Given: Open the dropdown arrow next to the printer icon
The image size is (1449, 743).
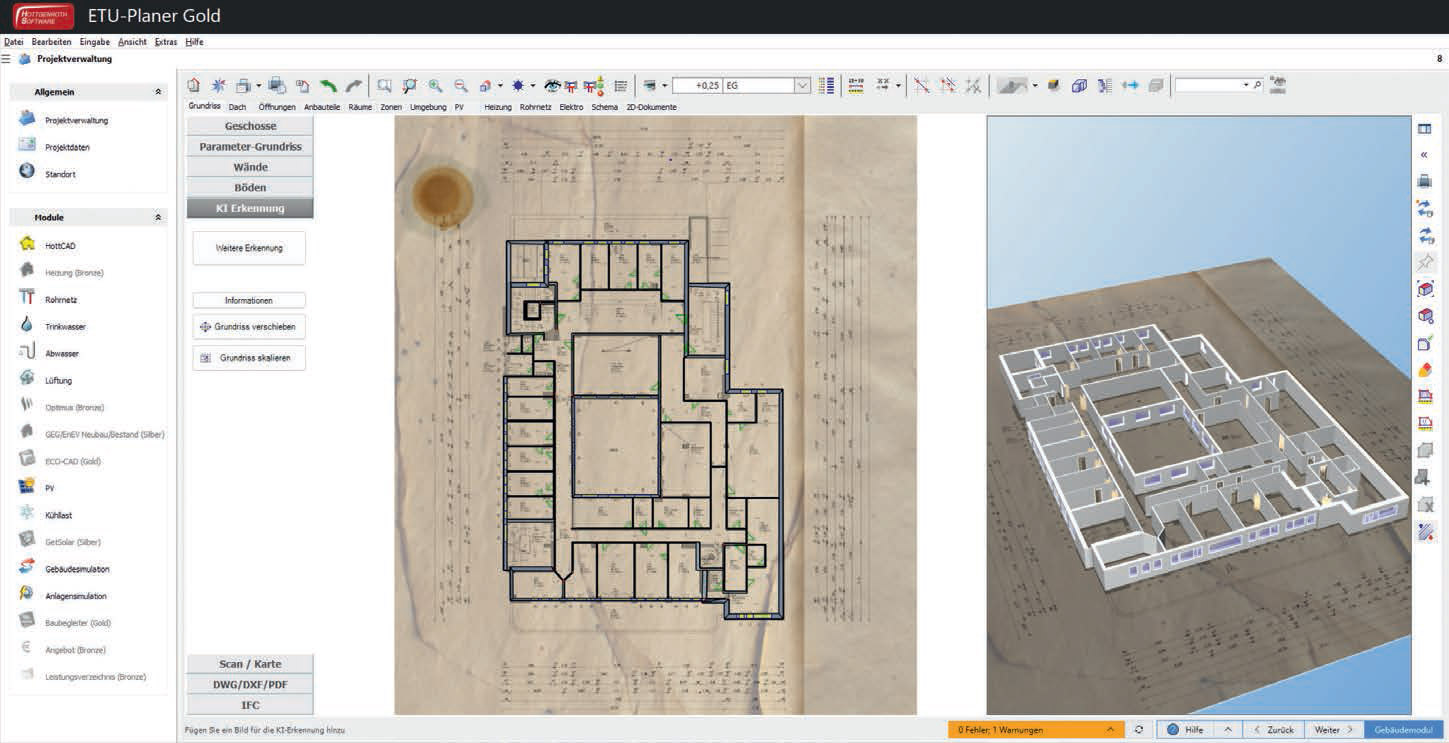Looking at the screenshot, I should [x=258, y=86].
